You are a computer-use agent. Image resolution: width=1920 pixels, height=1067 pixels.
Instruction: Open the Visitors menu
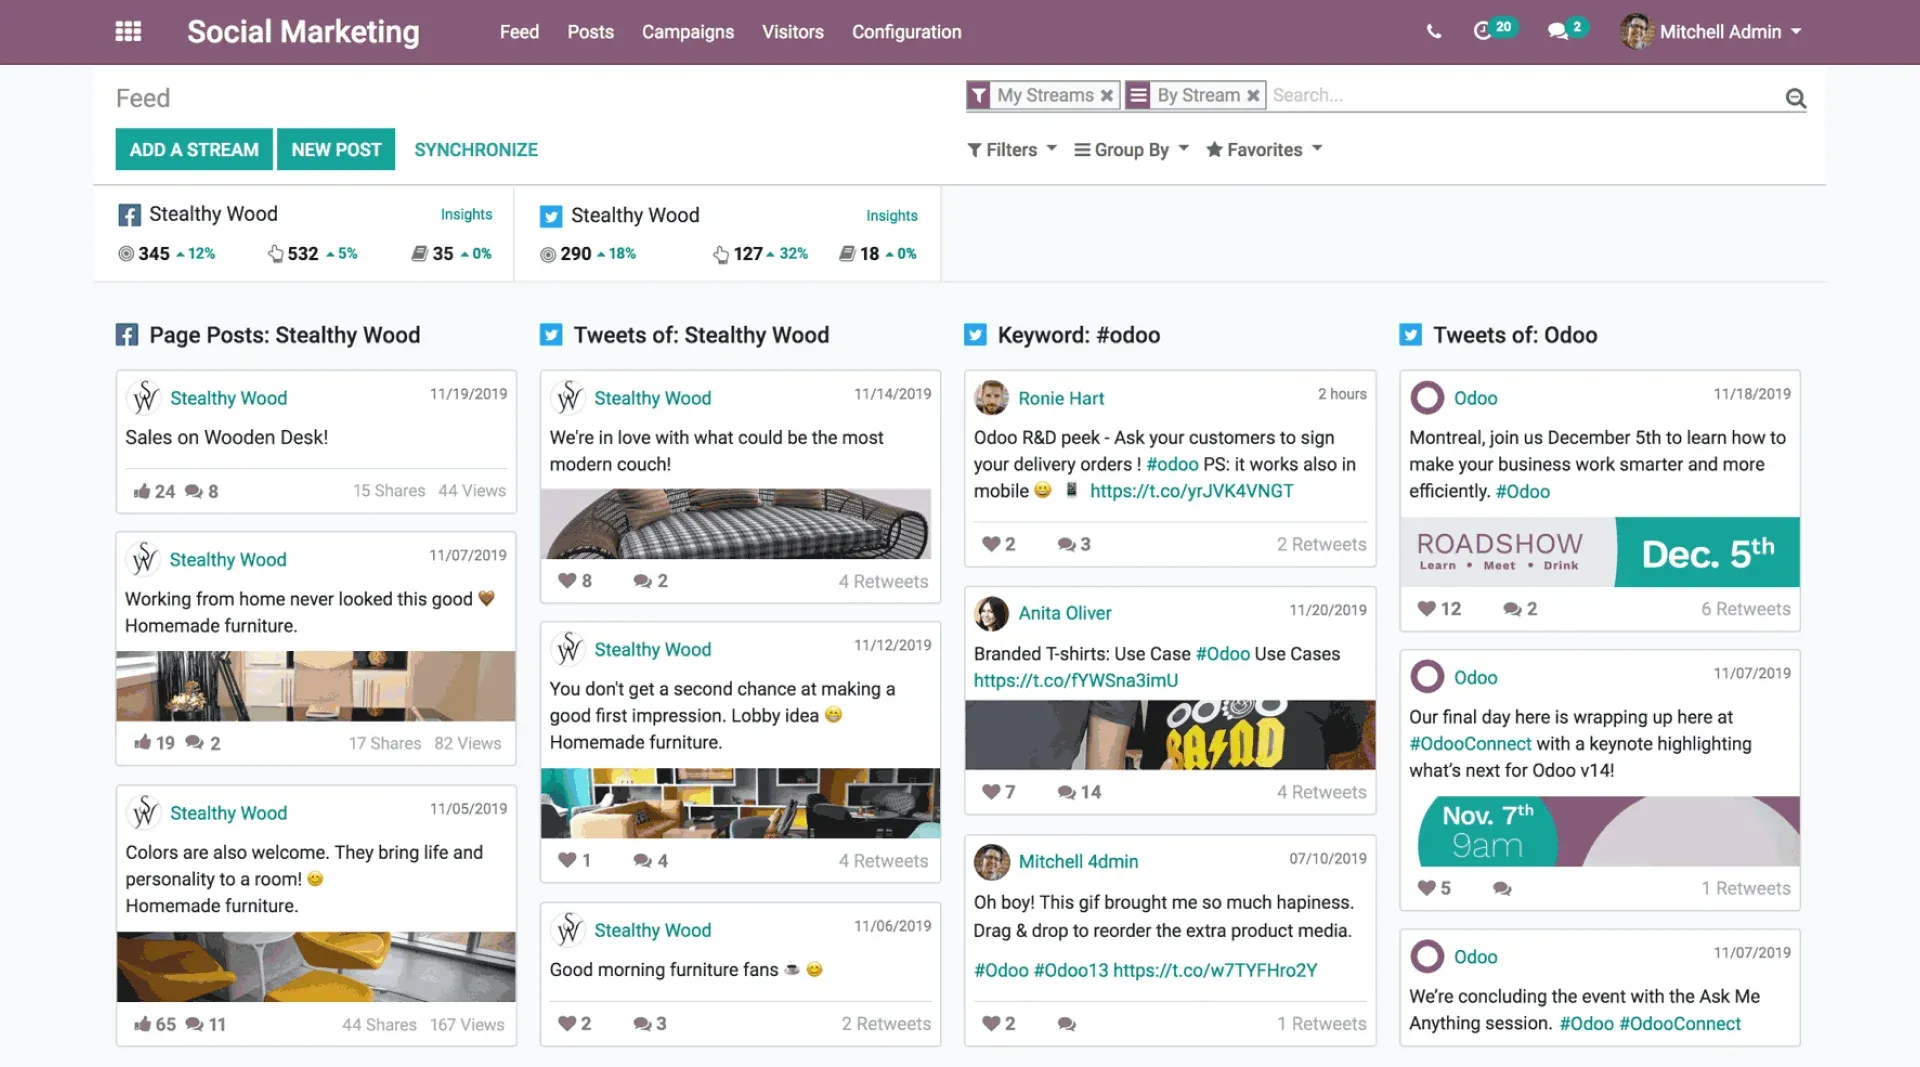pos(792,32)
